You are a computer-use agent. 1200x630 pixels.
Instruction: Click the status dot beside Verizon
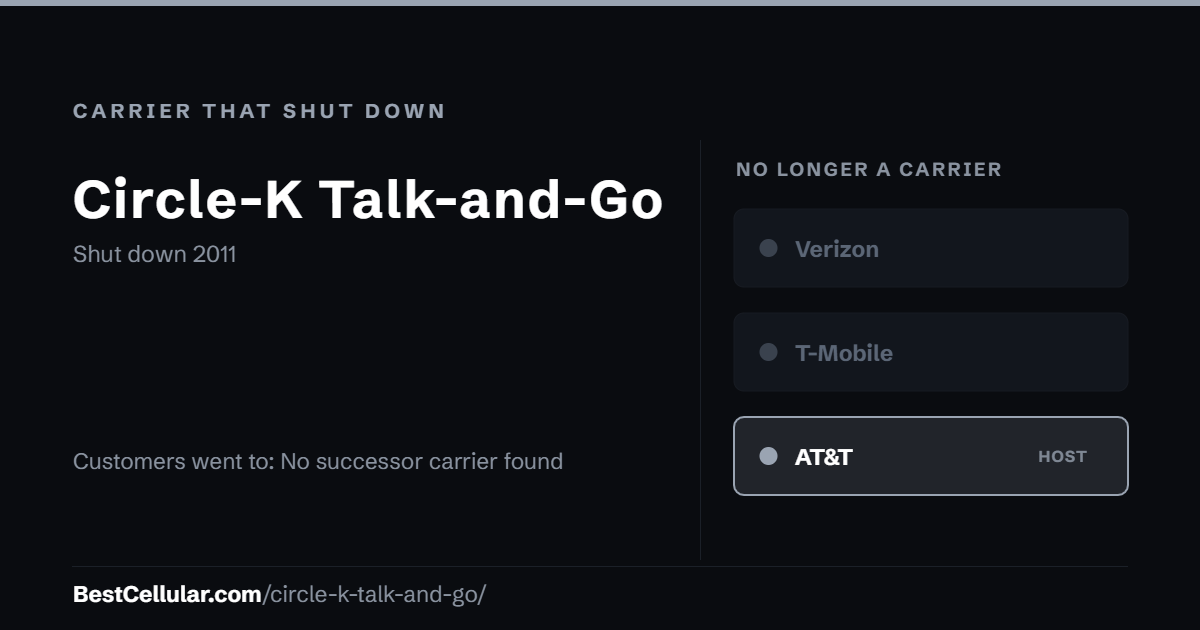pyautogui.click(x=768, y=248)
